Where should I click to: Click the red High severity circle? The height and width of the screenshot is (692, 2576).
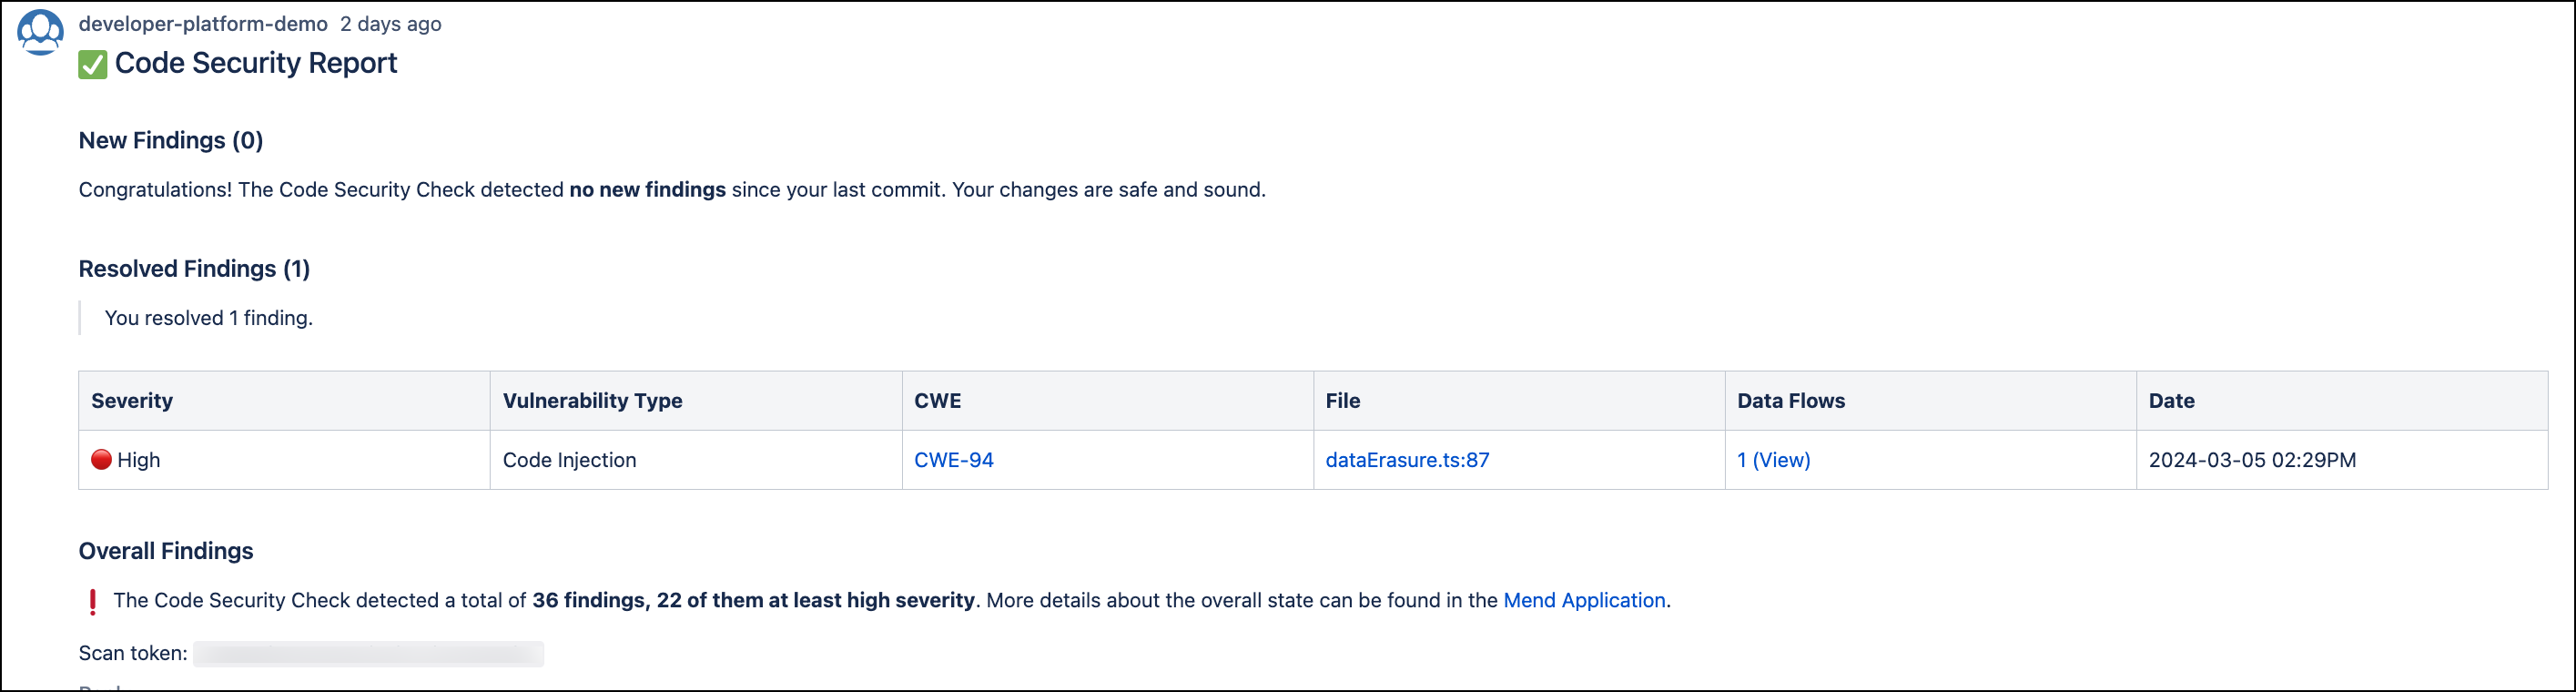(x=101, y=459)
